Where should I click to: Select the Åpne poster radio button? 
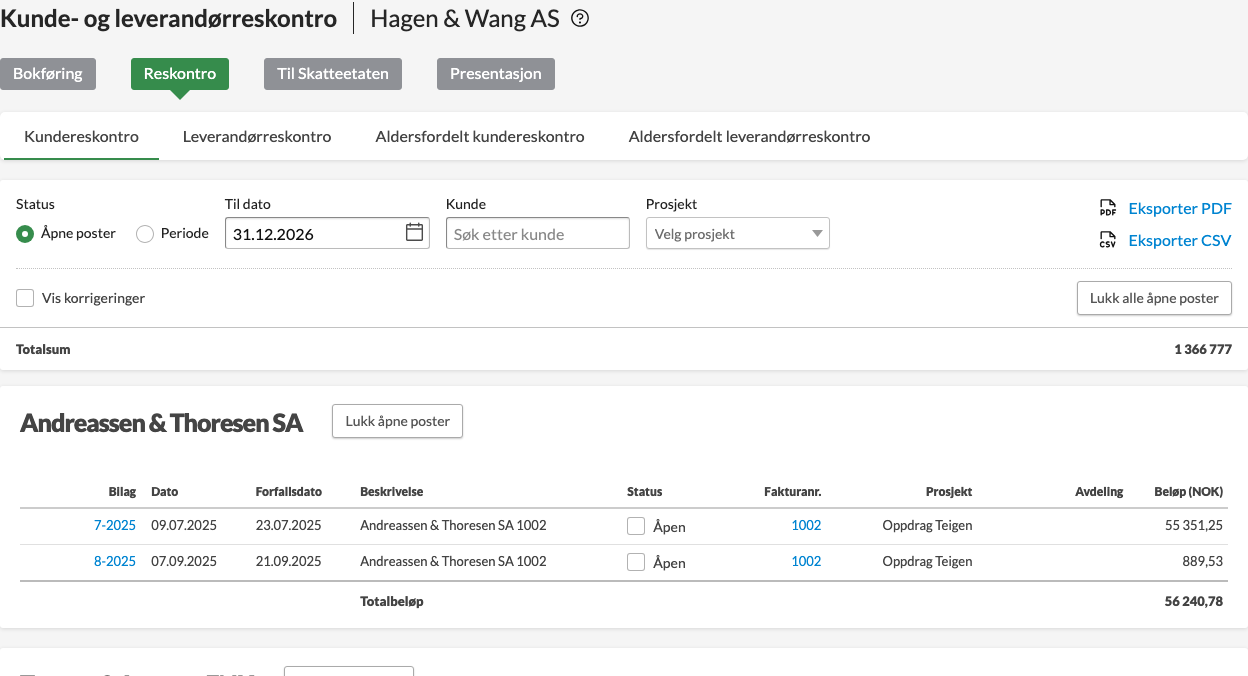click(25, 234)
